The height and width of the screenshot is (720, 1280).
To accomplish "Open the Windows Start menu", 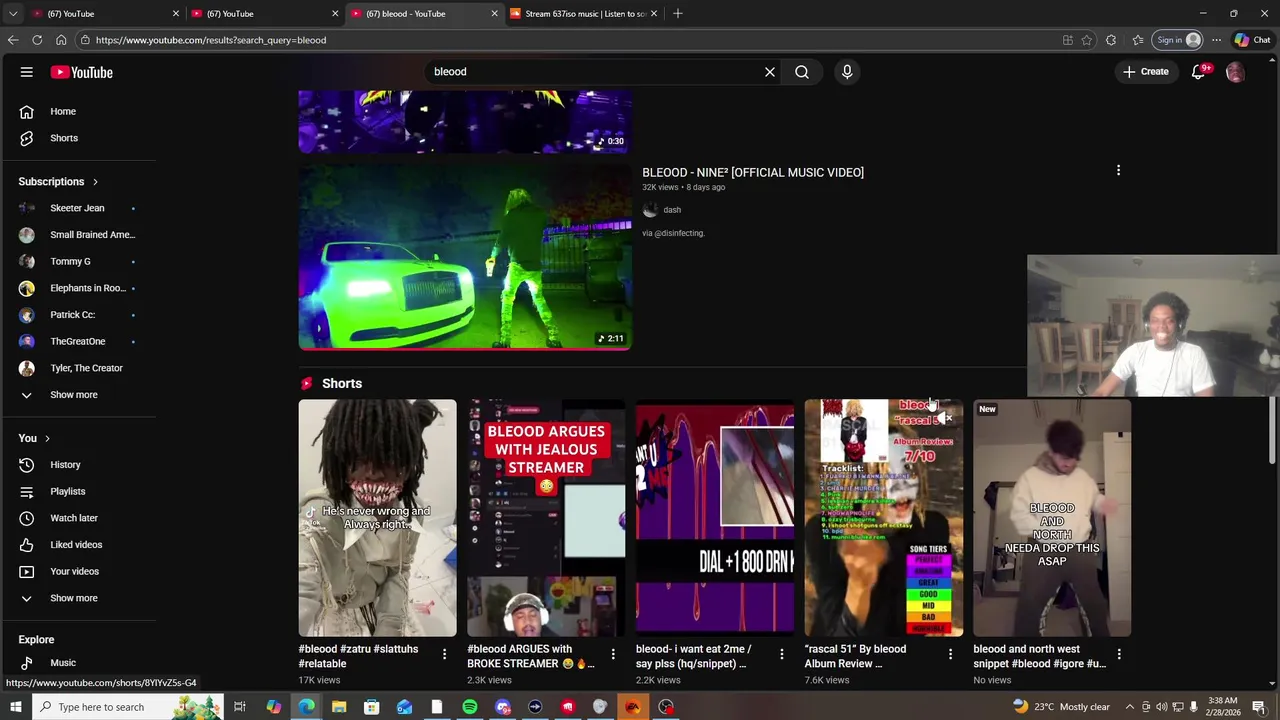I will tap(15, 707).
